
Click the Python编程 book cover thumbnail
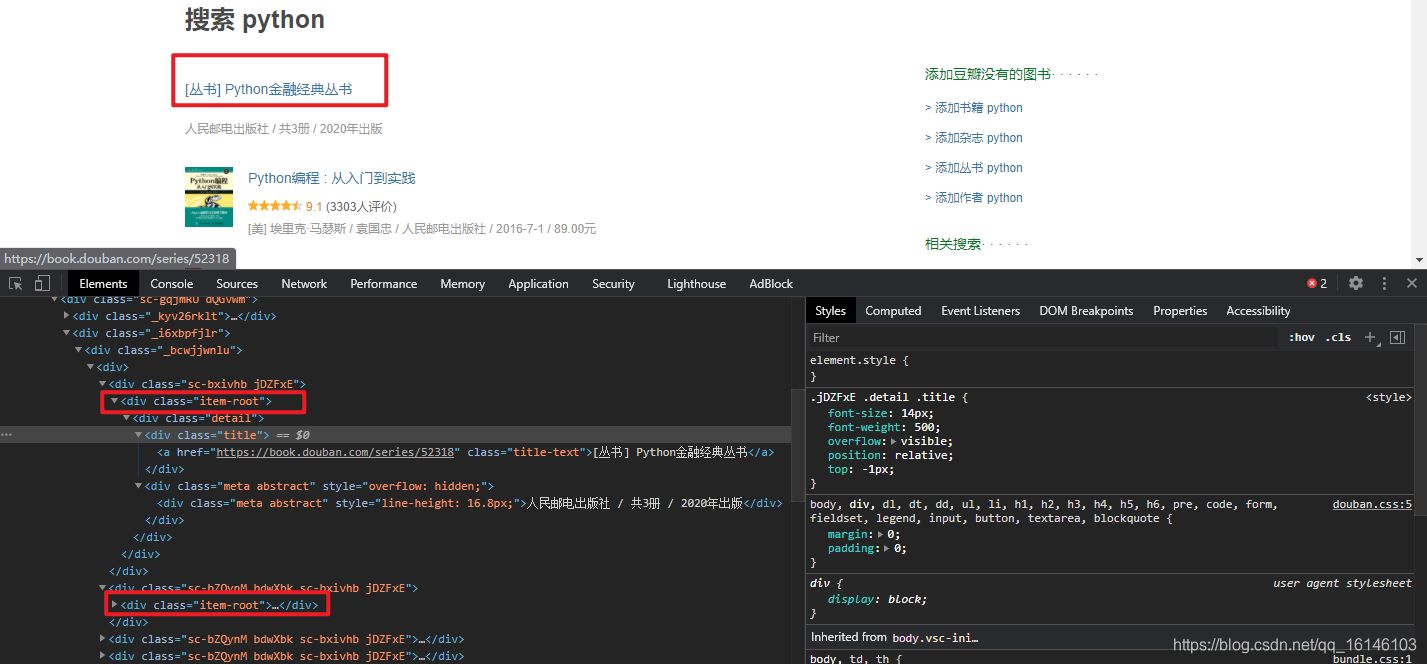pos(209,197)
